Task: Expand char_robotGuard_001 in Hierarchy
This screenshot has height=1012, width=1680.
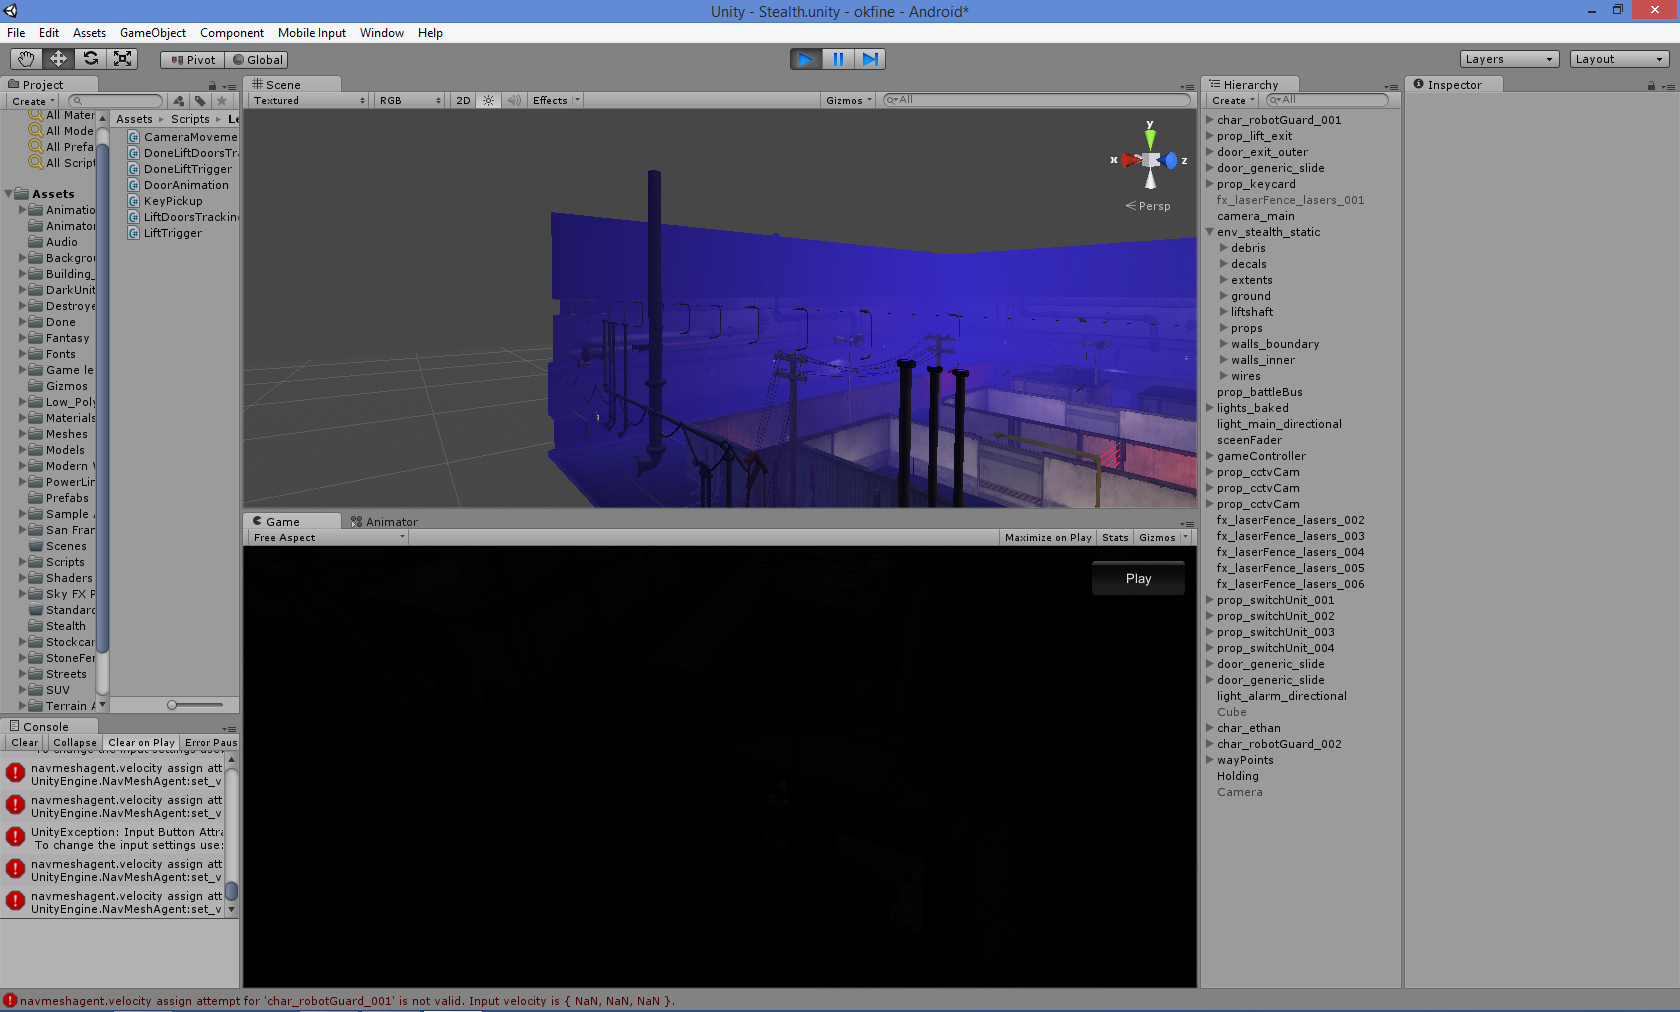Action: 1210,120
